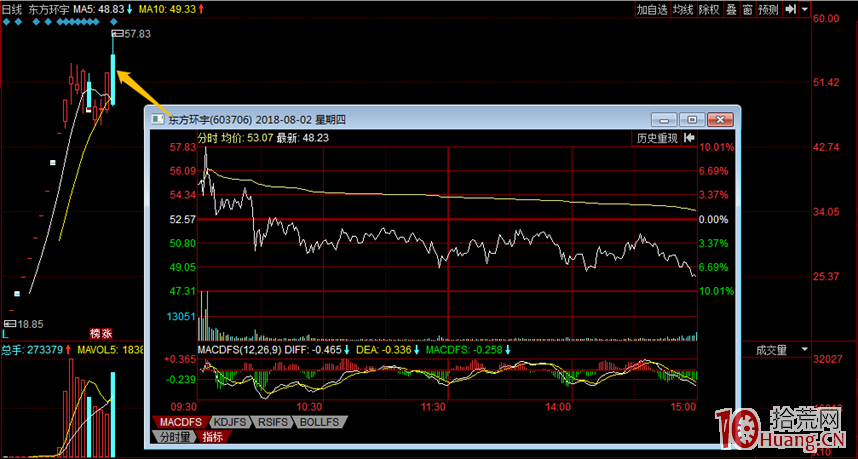Click the 窗 multi-window button
Screen dimensions: 858x459
click(x=747, y=9)
